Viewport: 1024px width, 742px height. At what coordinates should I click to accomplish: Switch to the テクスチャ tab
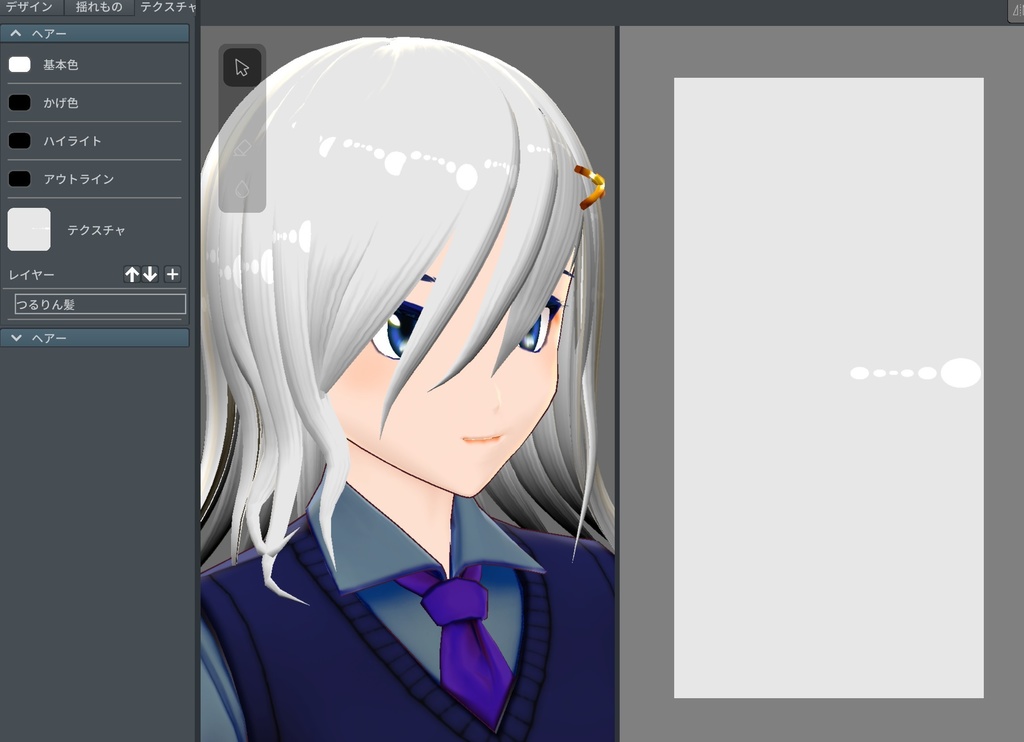pyautogui.click(x=167, y=7)
